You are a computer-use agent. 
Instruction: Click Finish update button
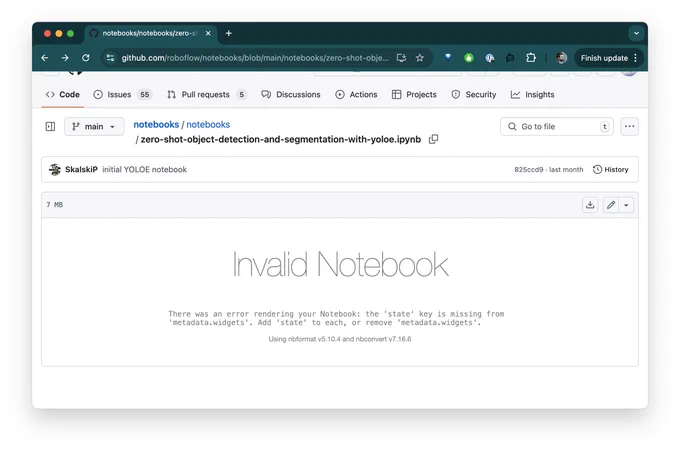click(604, 58)
